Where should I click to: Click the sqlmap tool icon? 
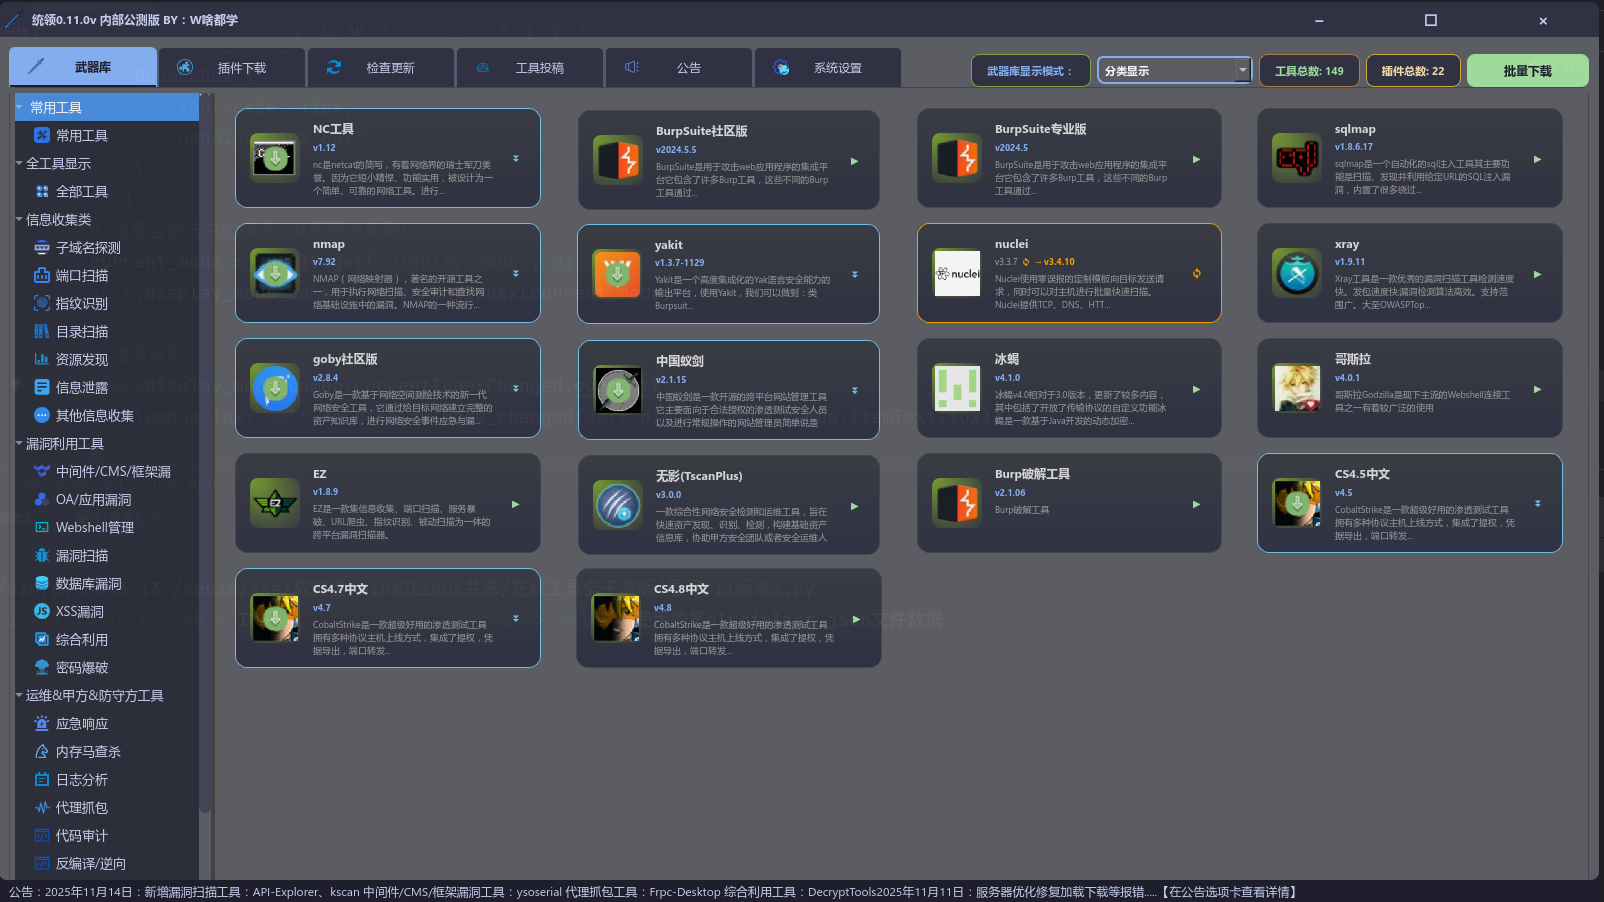point(1296,158)
